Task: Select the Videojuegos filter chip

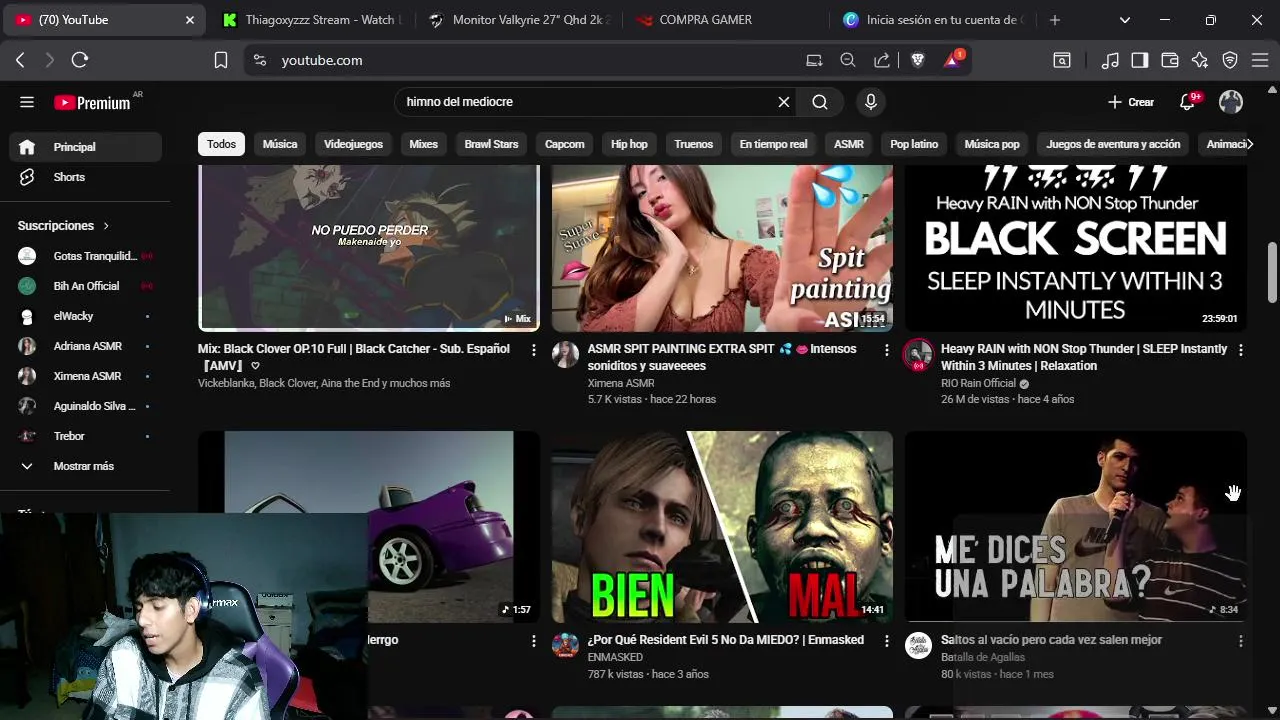Action: pyautogui.click(x=353, y=144)
